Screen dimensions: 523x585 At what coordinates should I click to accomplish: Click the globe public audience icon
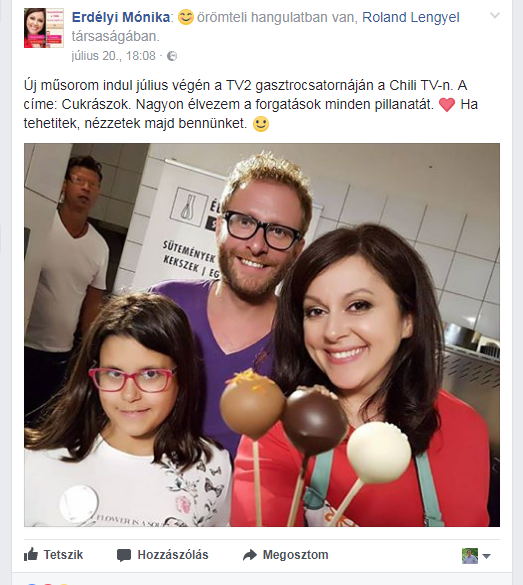point(172,56)
